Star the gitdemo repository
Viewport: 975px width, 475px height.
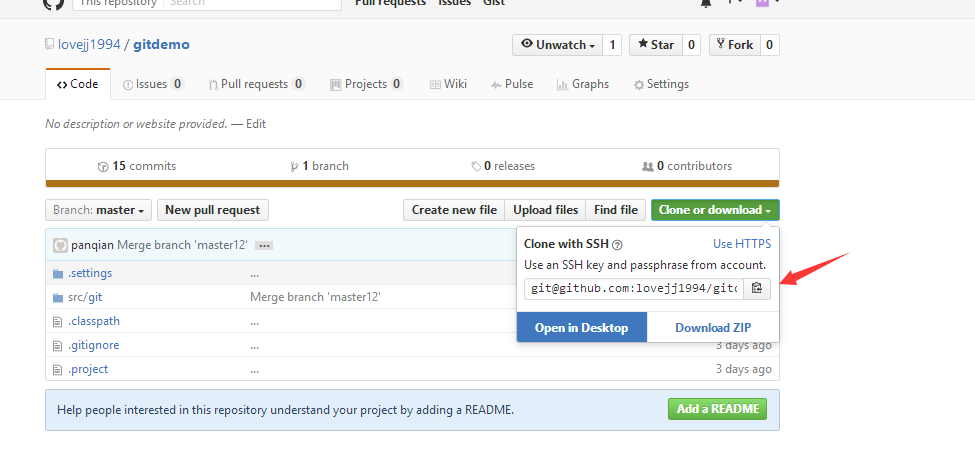pos(656,45)
